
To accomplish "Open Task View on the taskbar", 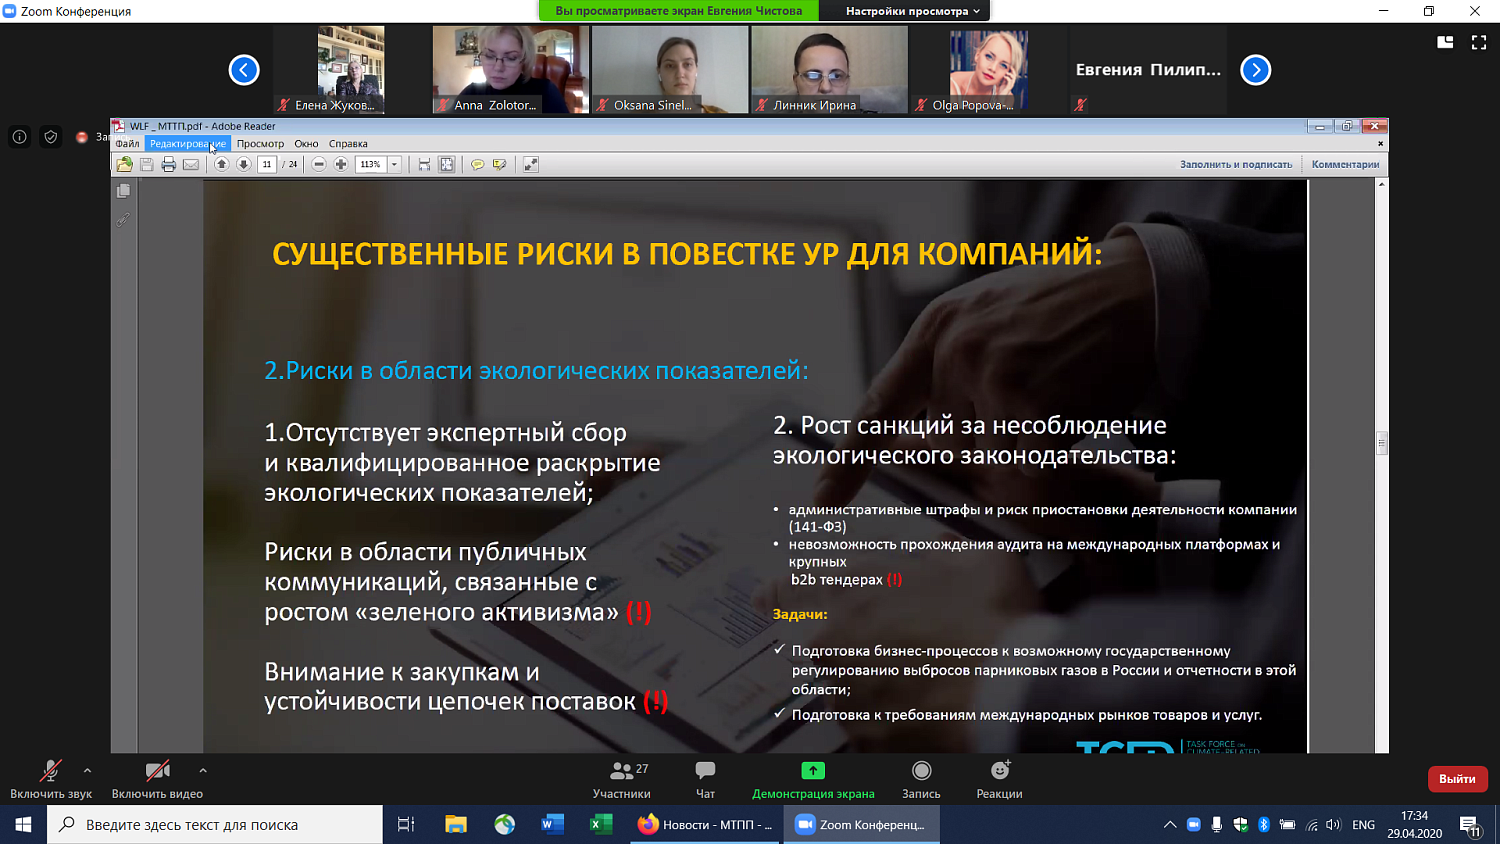I will 406,825.
